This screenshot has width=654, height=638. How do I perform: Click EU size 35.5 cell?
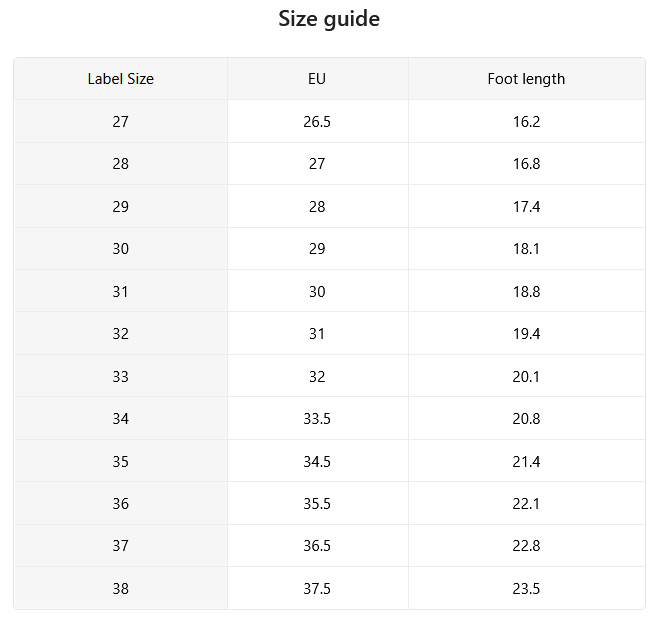coord(317,503)
